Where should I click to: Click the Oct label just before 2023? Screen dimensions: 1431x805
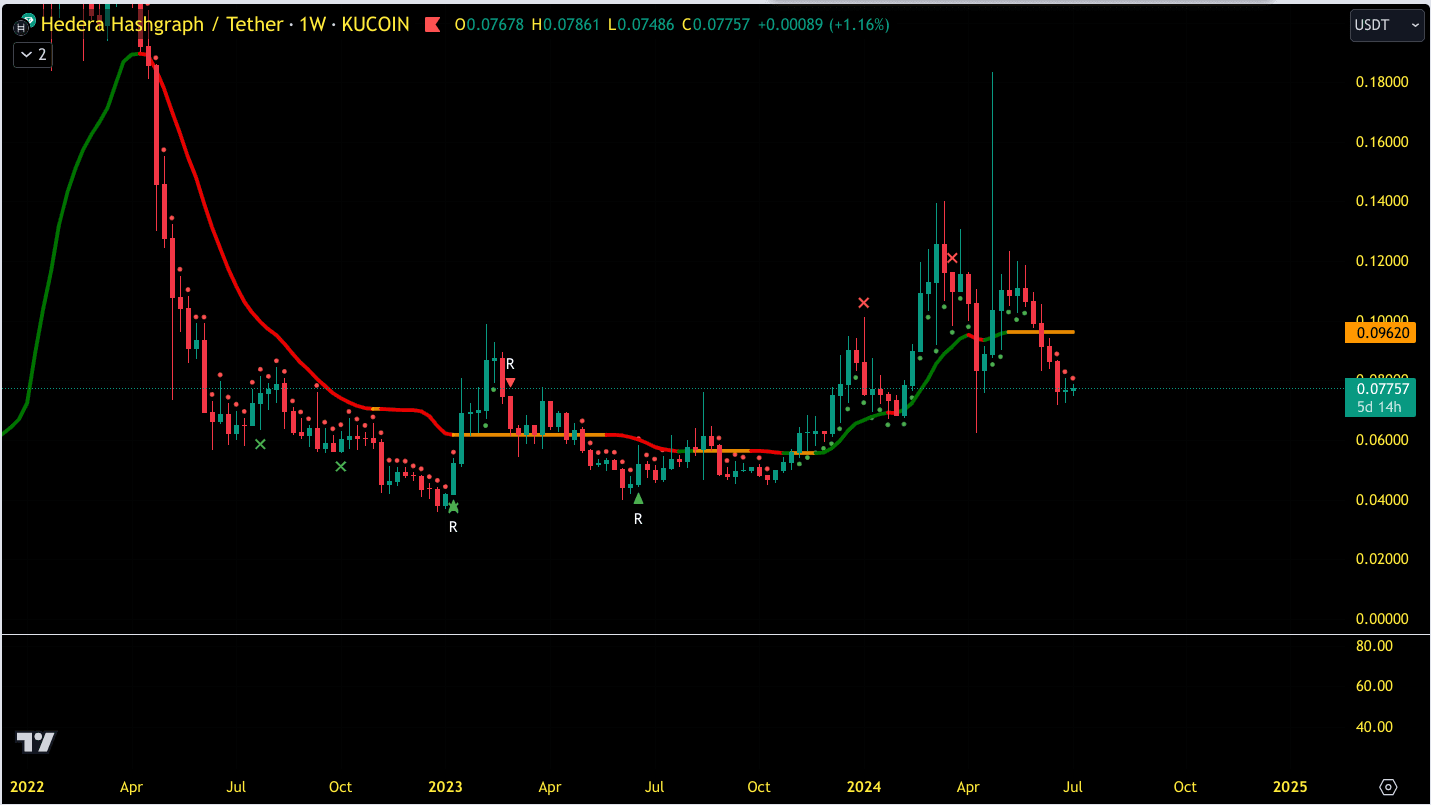coord(340,787)
